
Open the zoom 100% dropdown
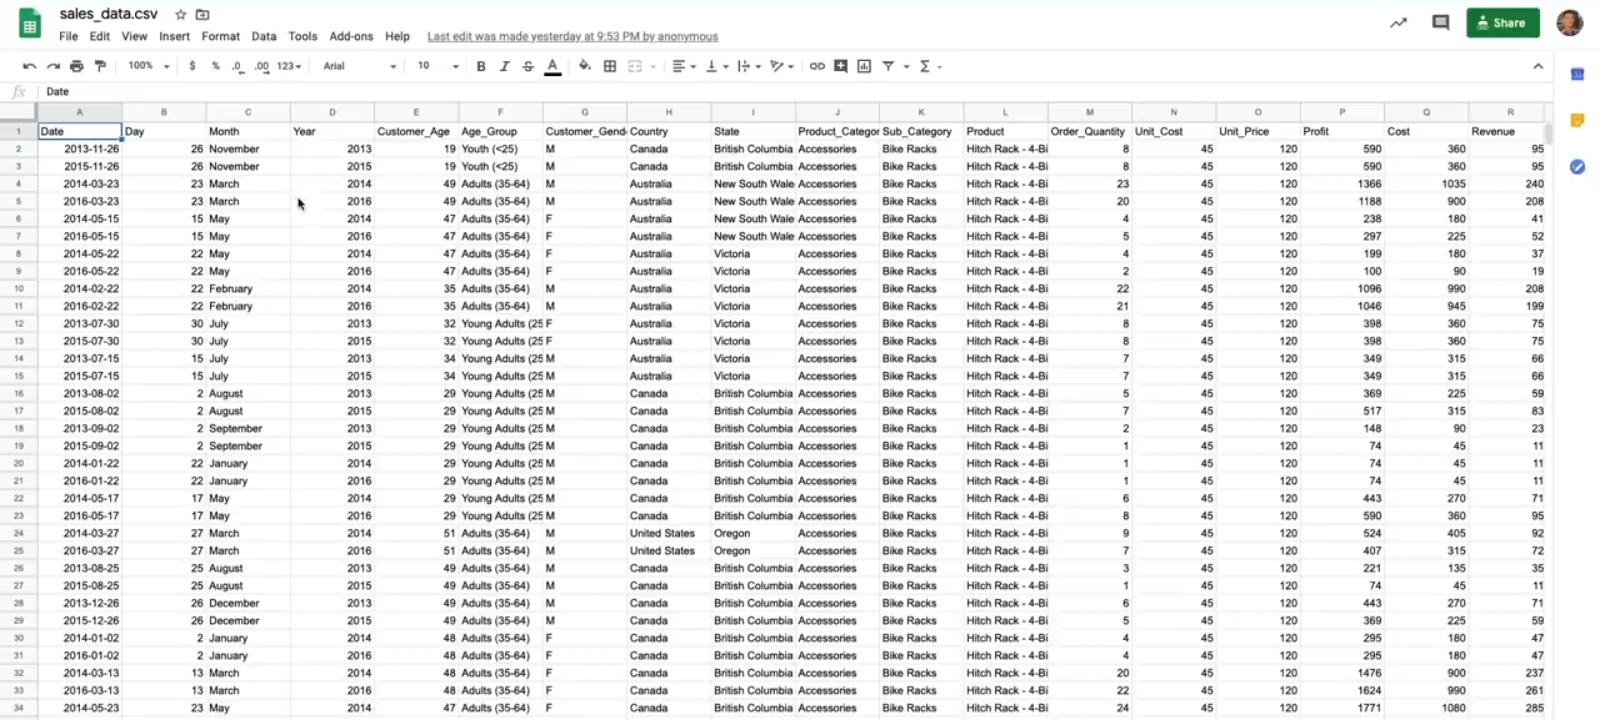149,66
